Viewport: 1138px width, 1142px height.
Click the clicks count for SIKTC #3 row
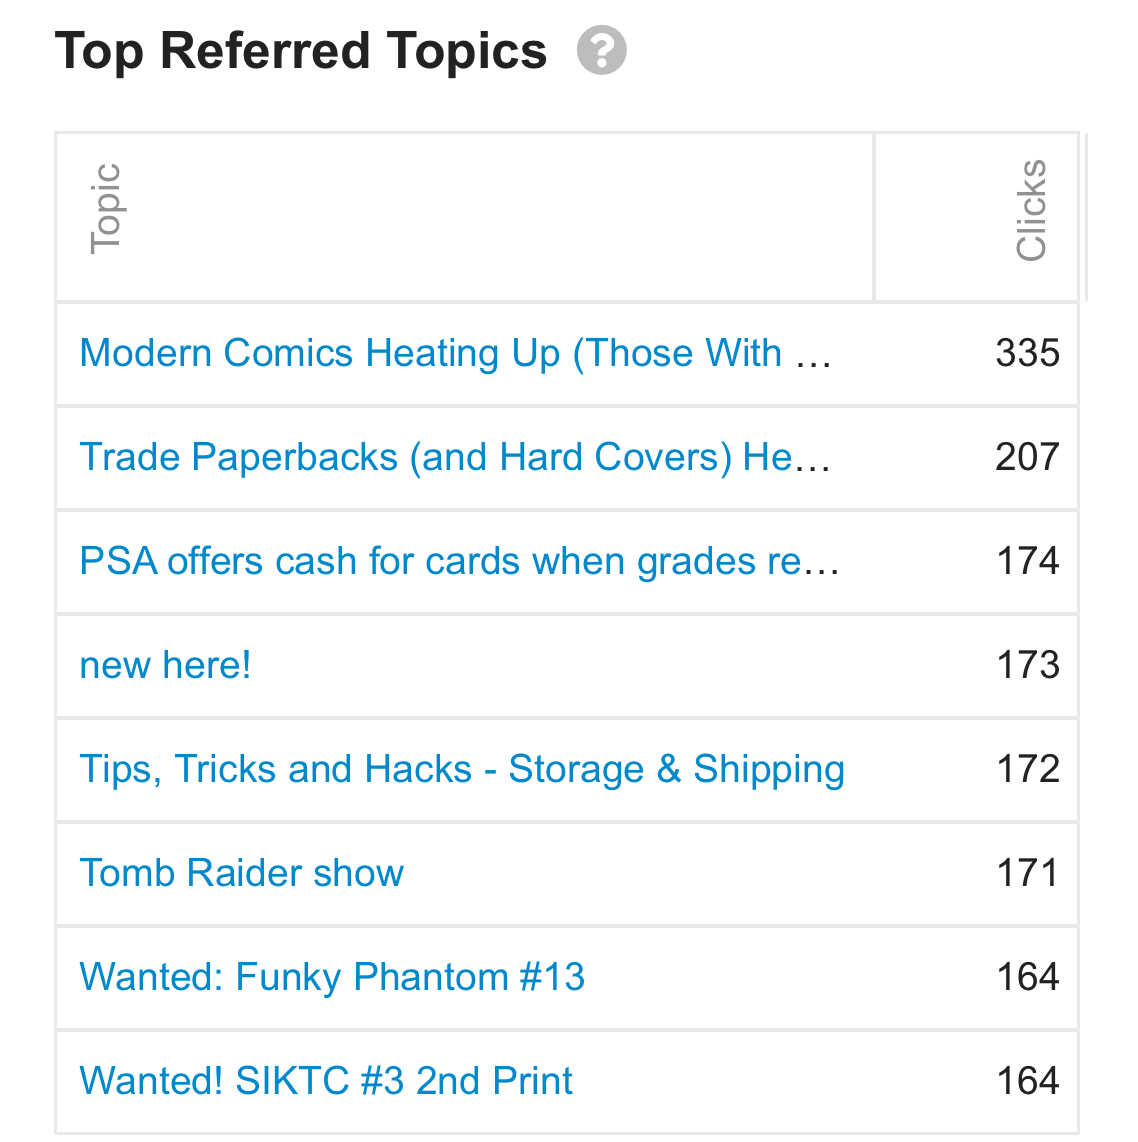1027,1081
